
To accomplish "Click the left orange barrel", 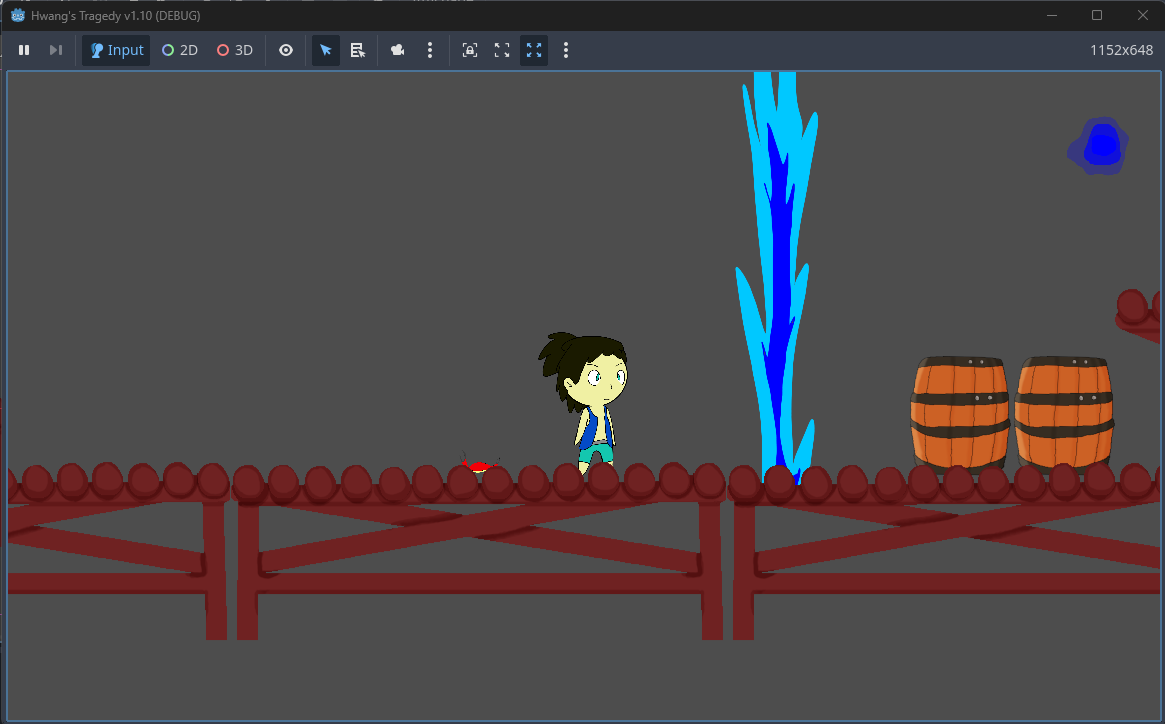I will click(959, 412).
